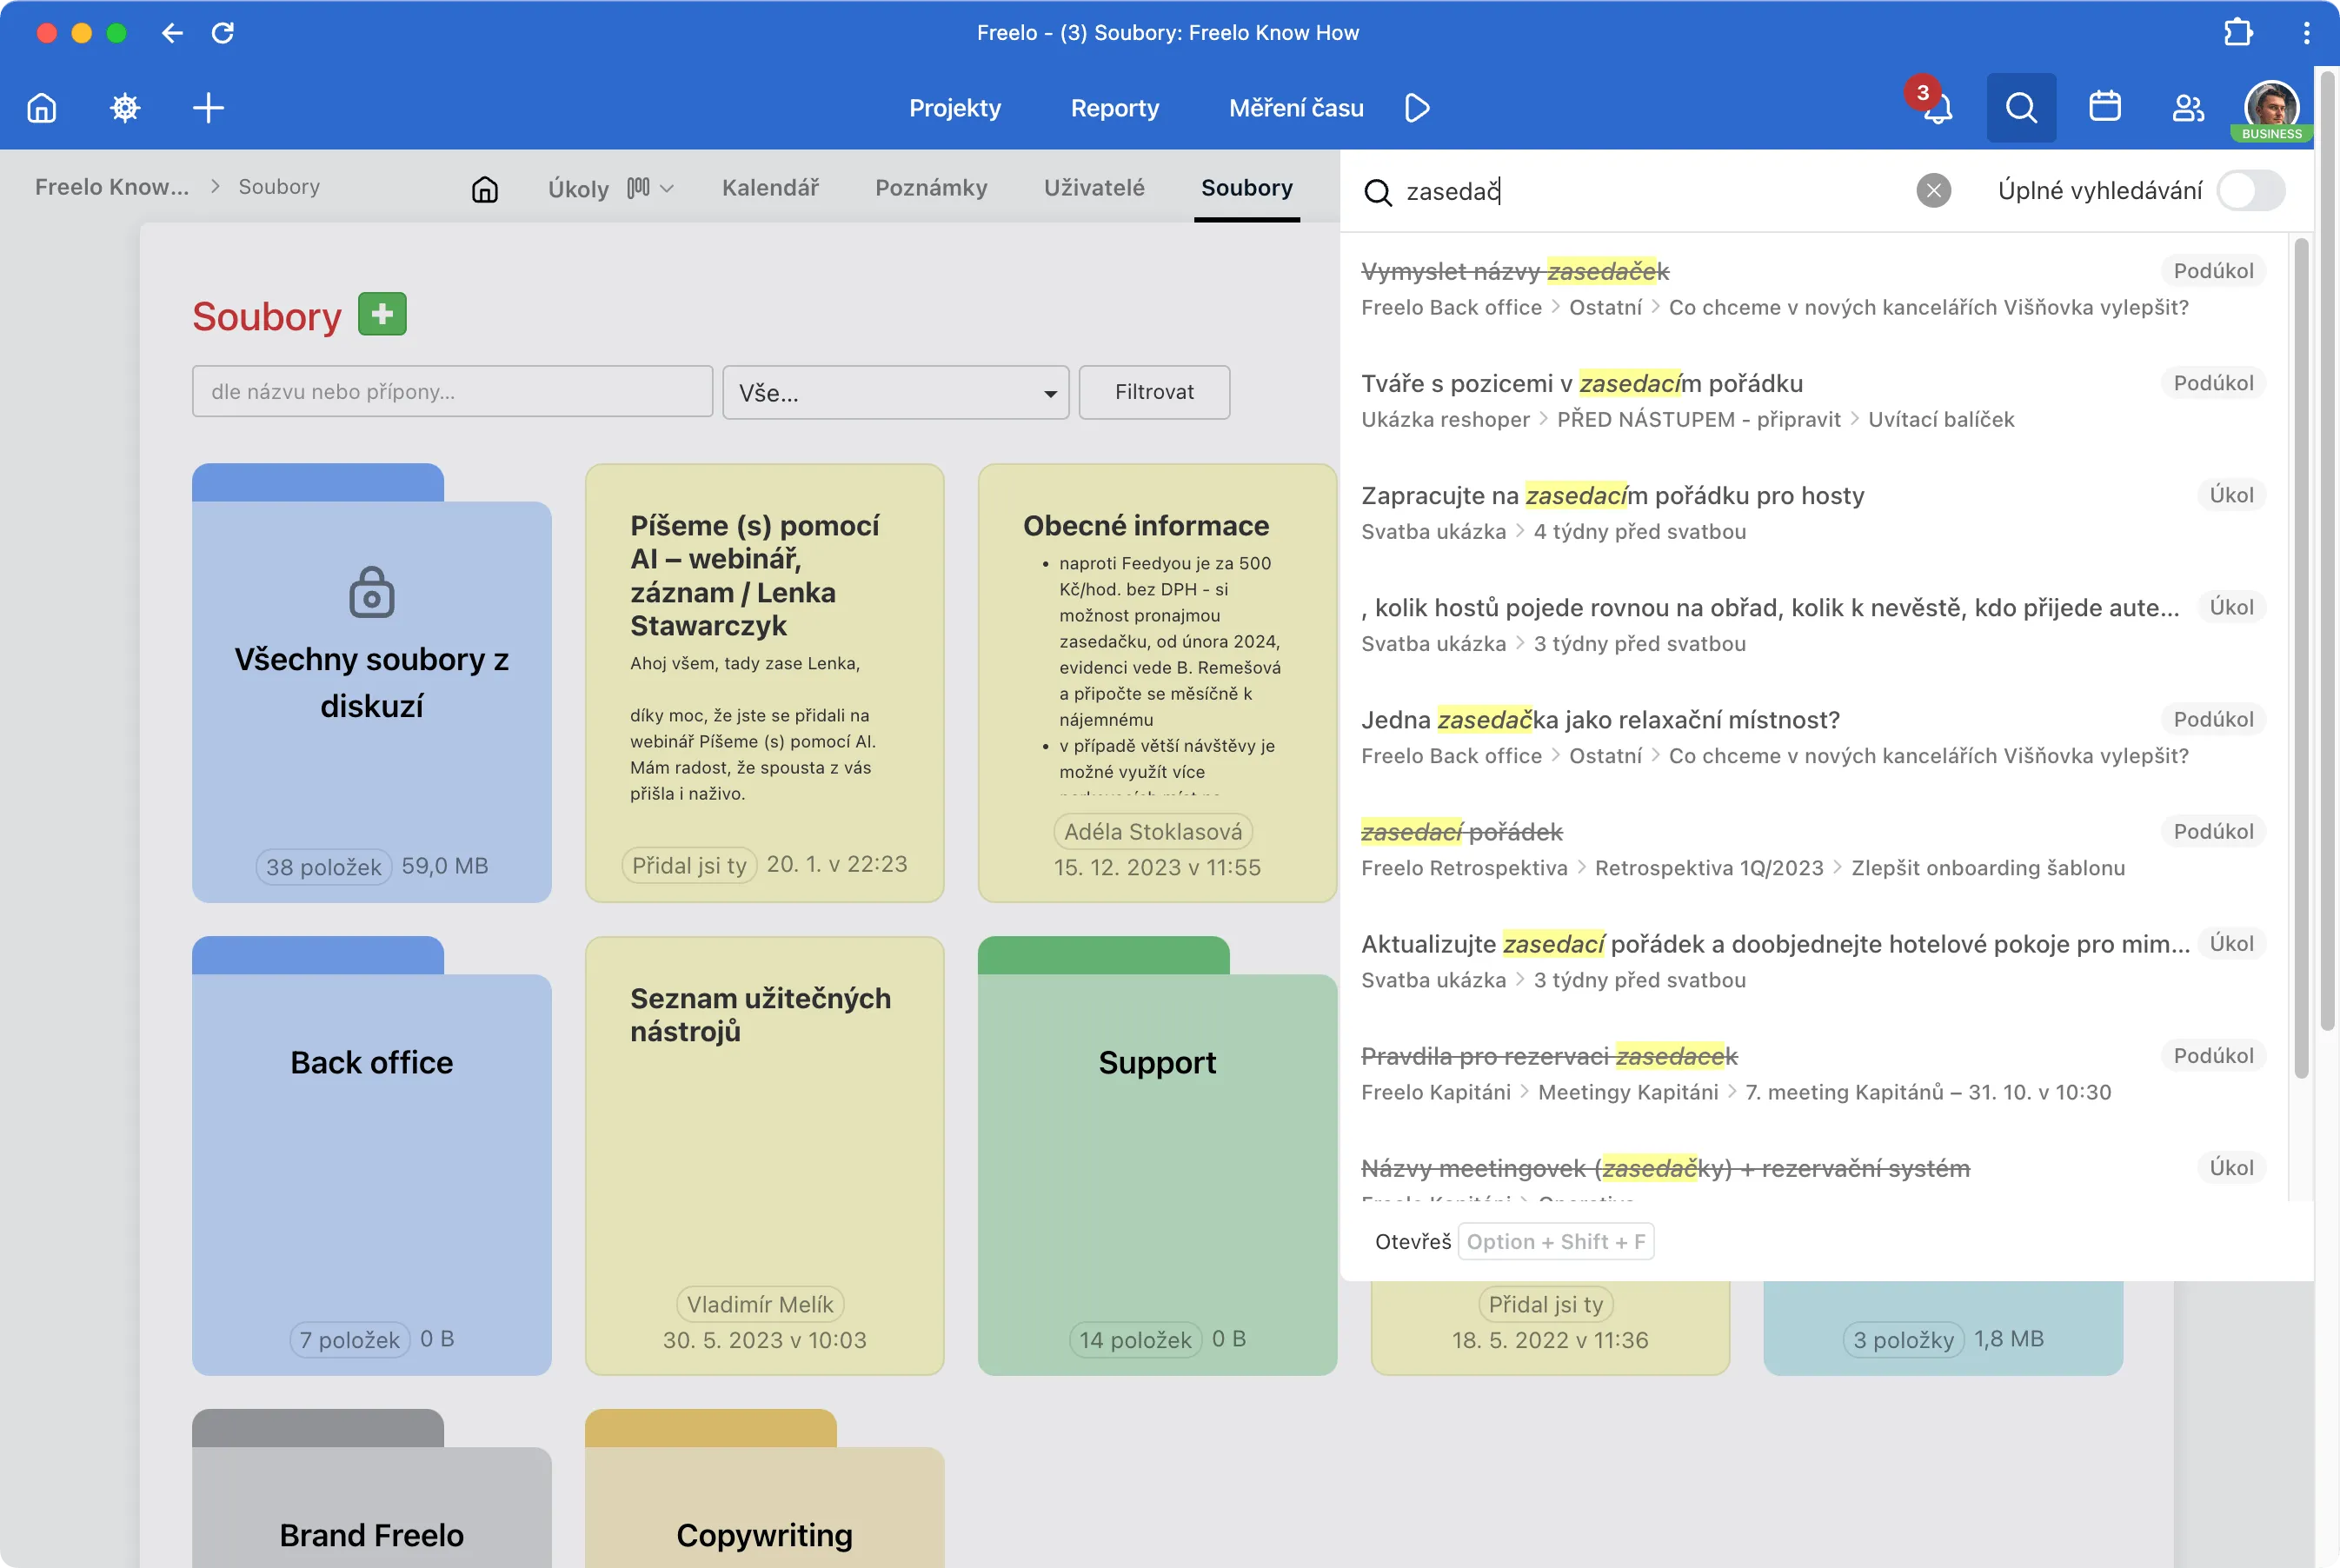Open the Všechny soubory z diskuzí folder

point(372,684)
